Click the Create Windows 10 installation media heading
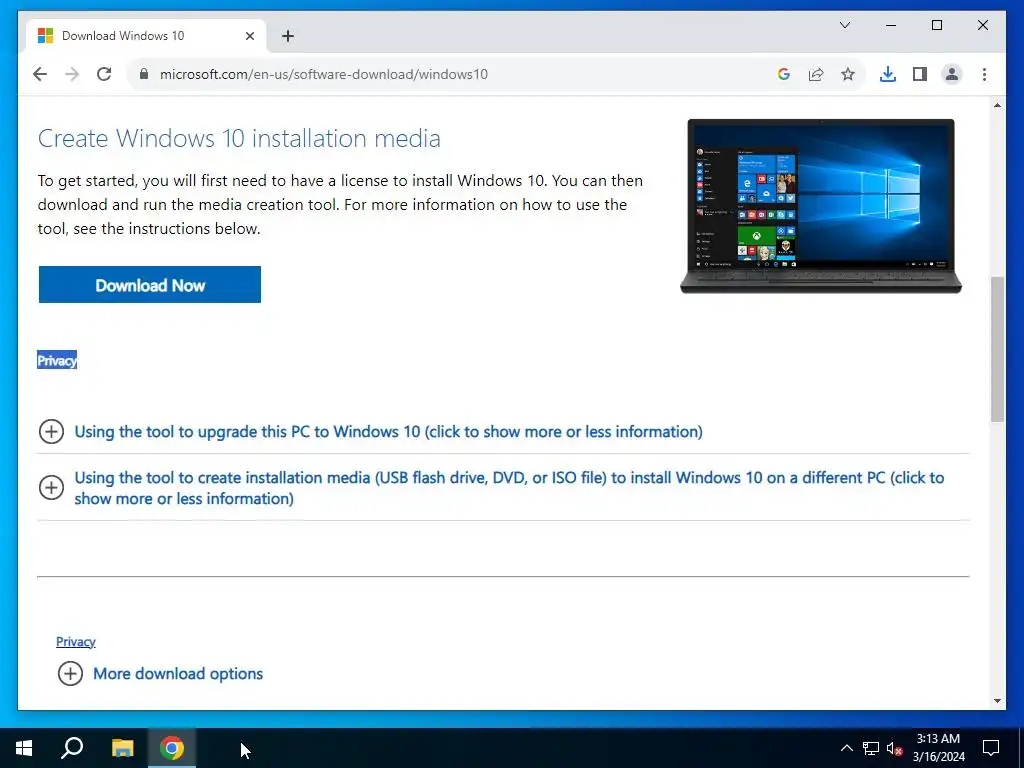Viewport: 1024px width, 768px height. [x=239, y=138]
